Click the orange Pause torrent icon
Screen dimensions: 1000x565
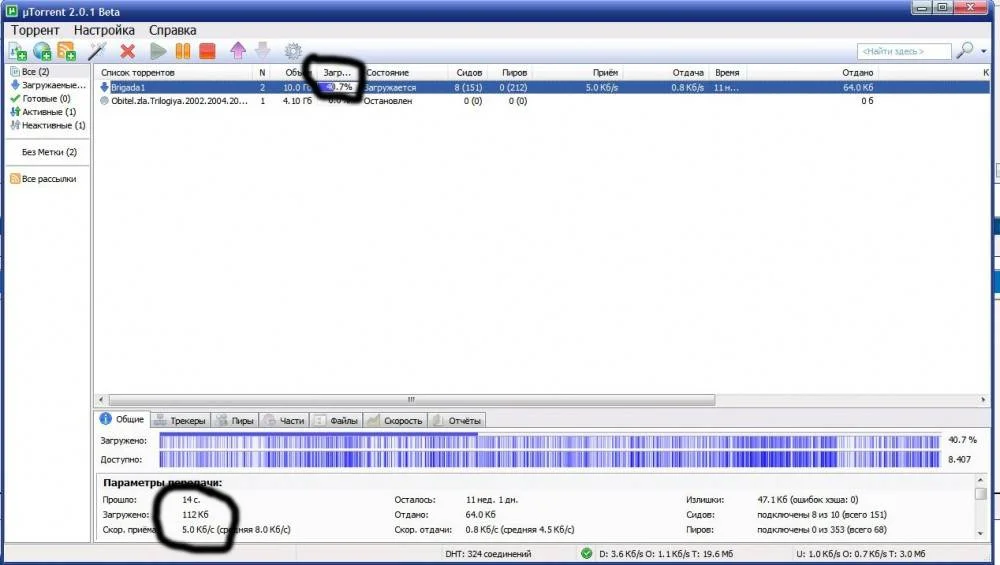tap(182, 51)
